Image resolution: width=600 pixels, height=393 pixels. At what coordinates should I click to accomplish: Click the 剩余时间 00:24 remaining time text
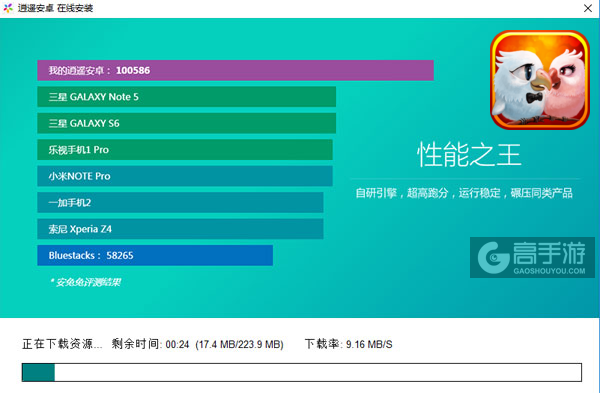point(150,344)
